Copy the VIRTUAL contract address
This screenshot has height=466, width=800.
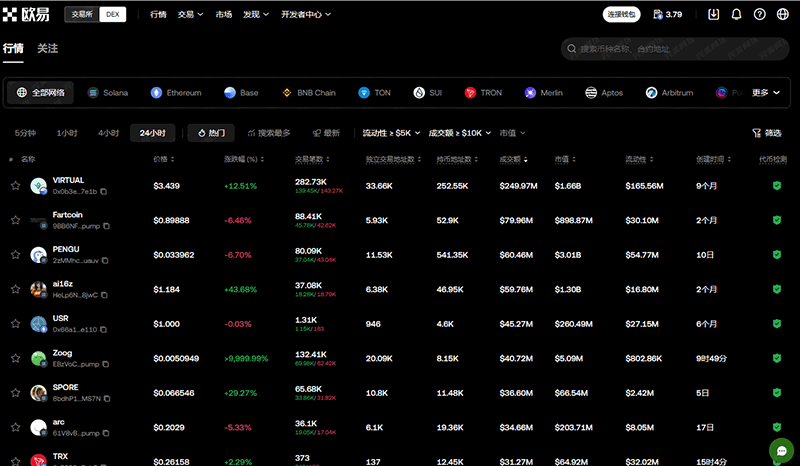point(104,192)
